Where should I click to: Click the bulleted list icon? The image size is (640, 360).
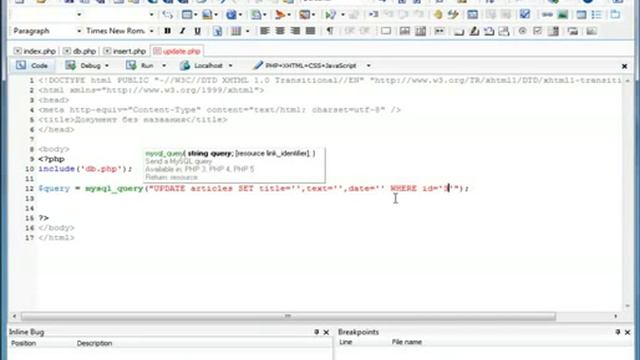(597, 15)
